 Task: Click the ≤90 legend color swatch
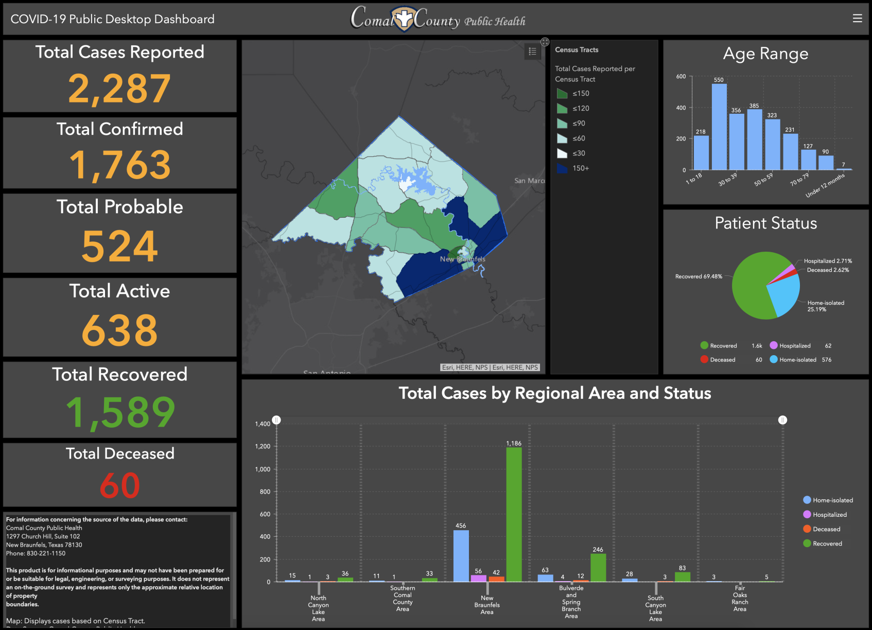pos(562,123)
